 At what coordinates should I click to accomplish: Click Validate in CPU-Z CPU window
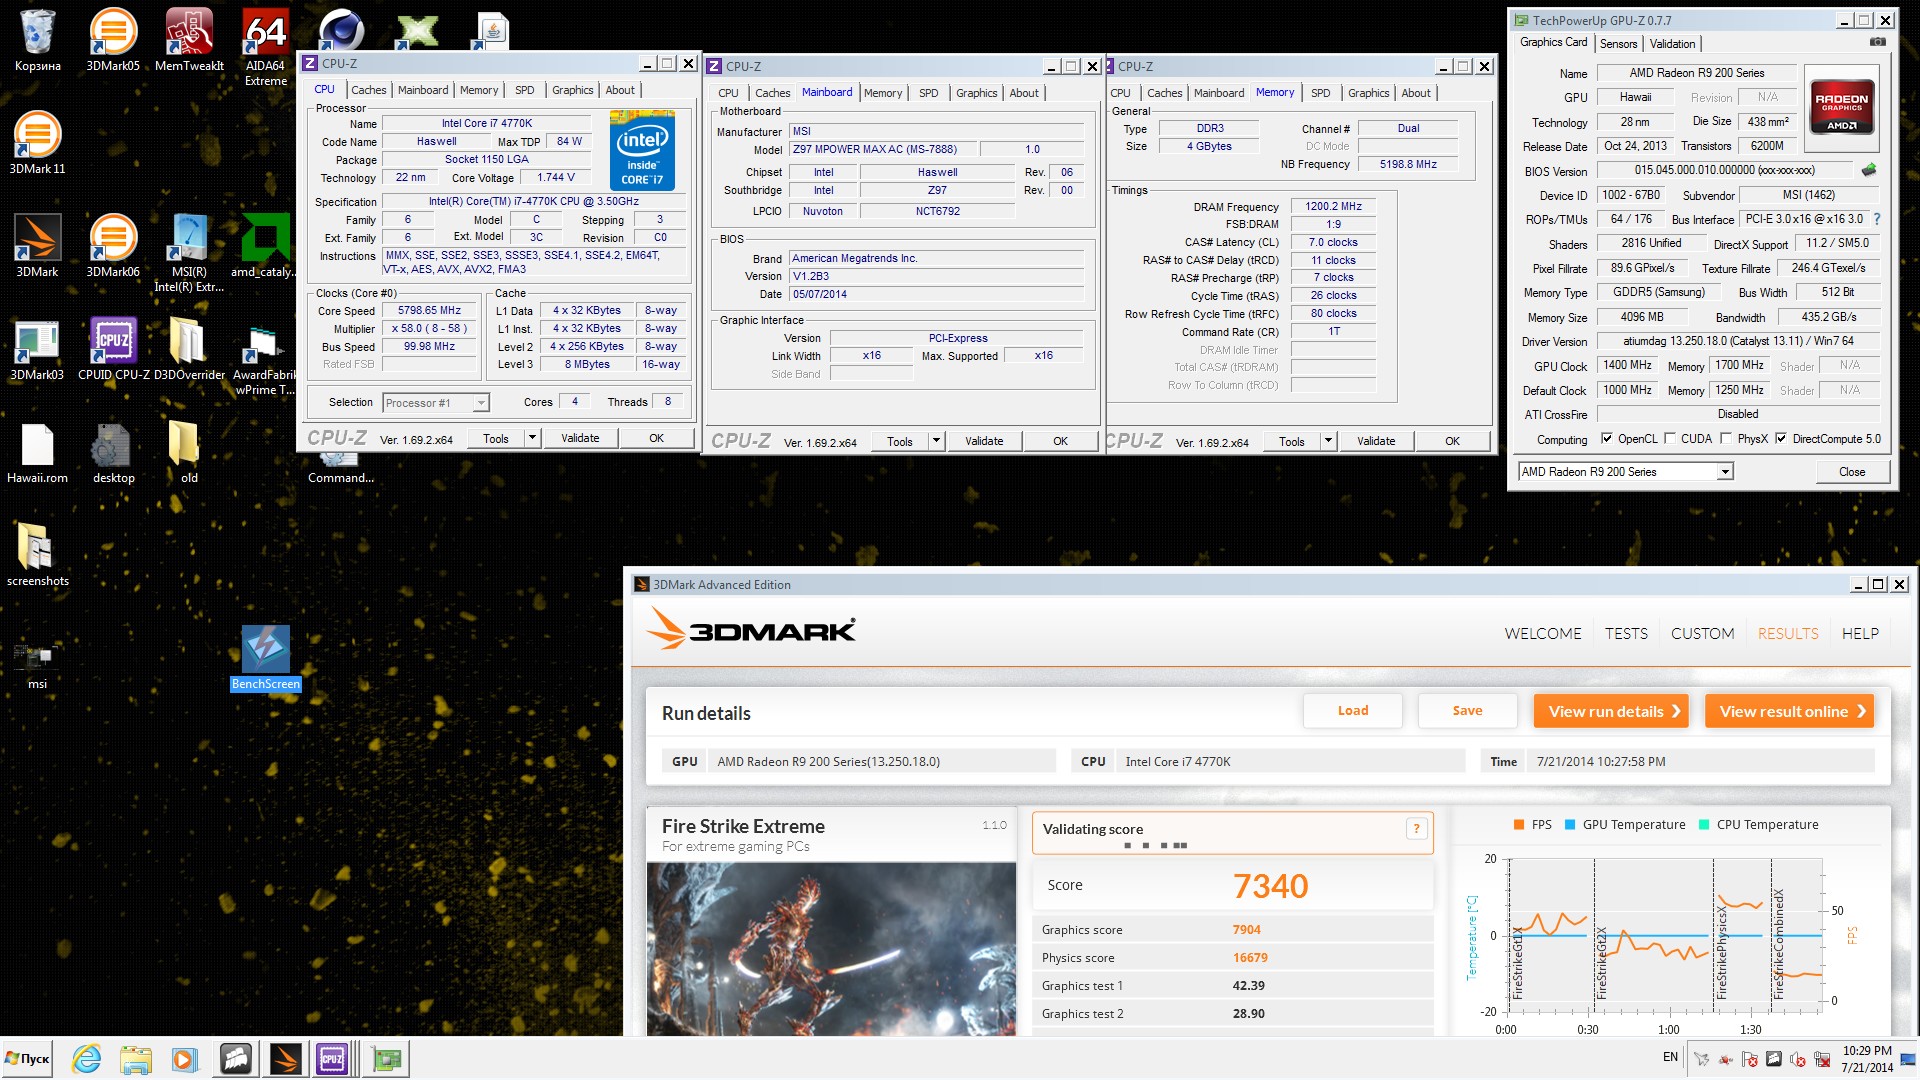(580, 438)
